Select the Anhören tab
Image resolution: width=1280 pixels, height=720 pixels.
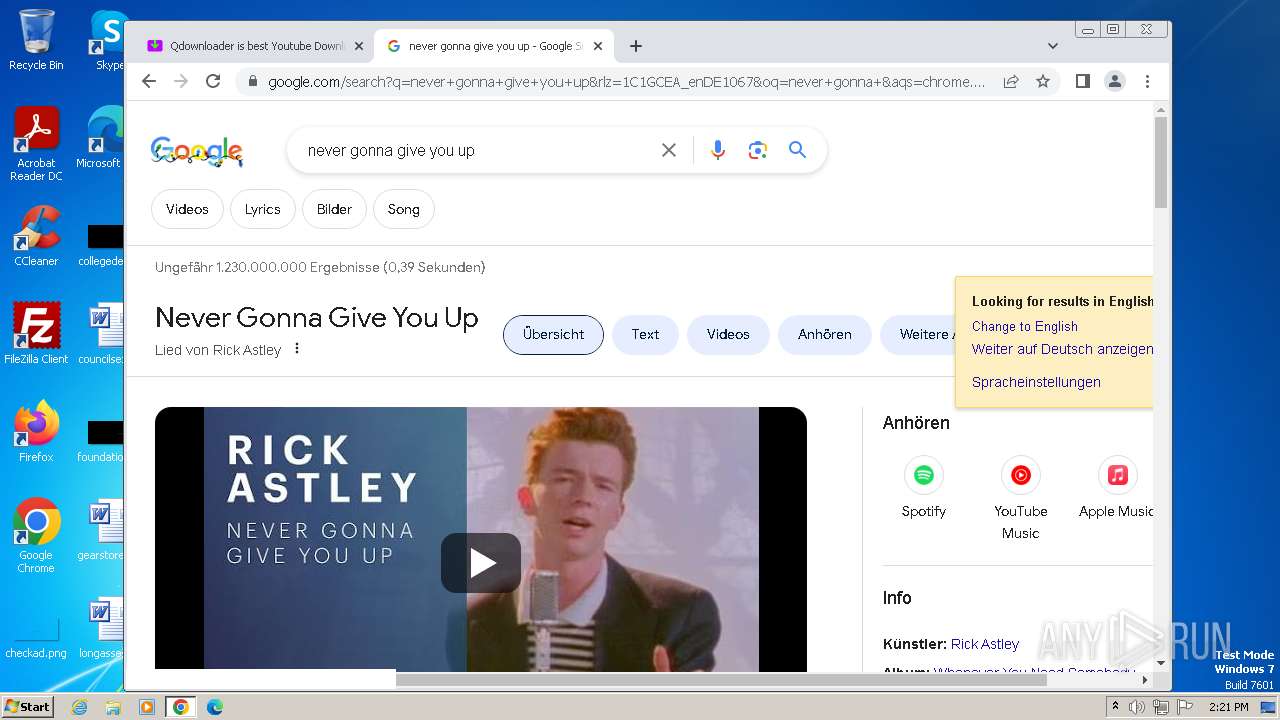825,335
